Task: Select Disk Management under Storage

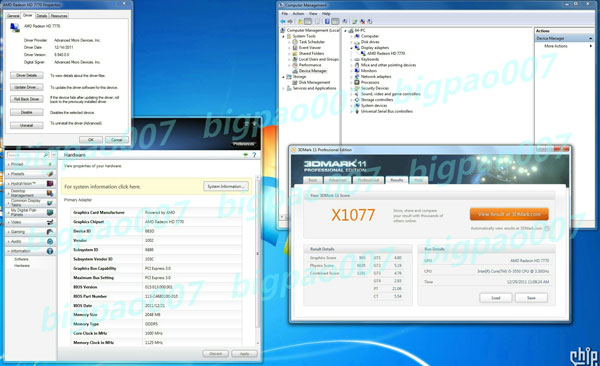Action: coord(314,82)
